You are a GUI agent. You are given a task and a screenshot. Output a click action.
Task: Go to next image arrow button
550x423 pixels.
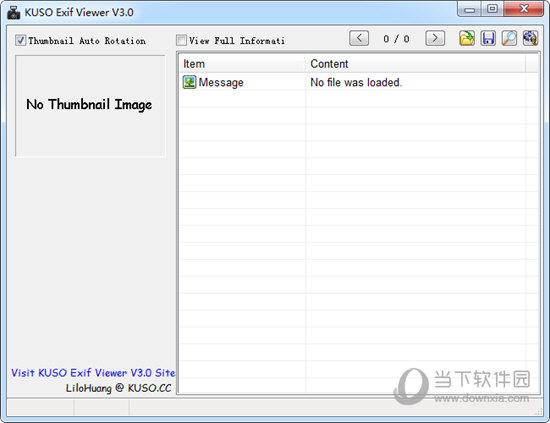coord(435,38)
